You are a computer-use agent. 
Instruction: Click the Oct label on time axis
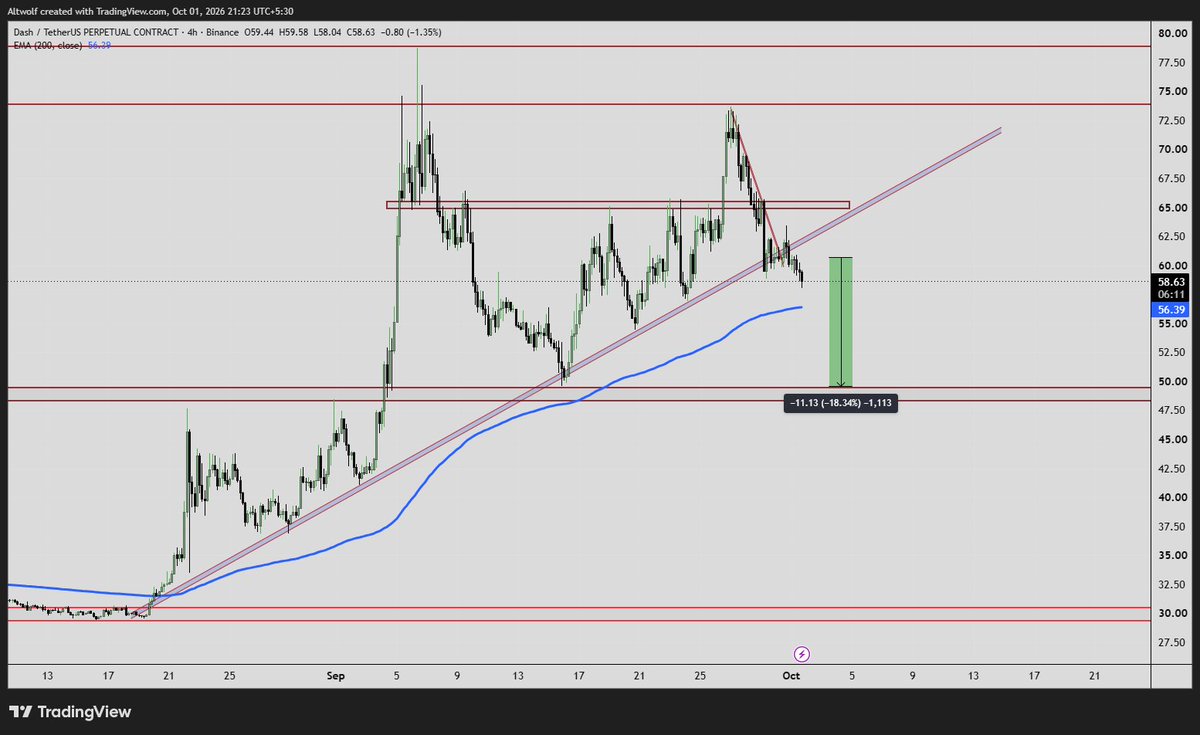coord(791,676)
